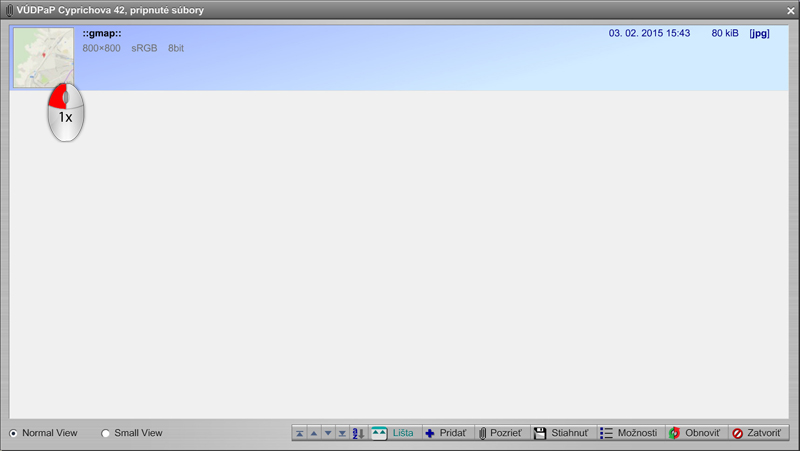The width and height of the screenshot is (800, 451).
Task: Click the move up arrow icon
Action: (314, 433)
